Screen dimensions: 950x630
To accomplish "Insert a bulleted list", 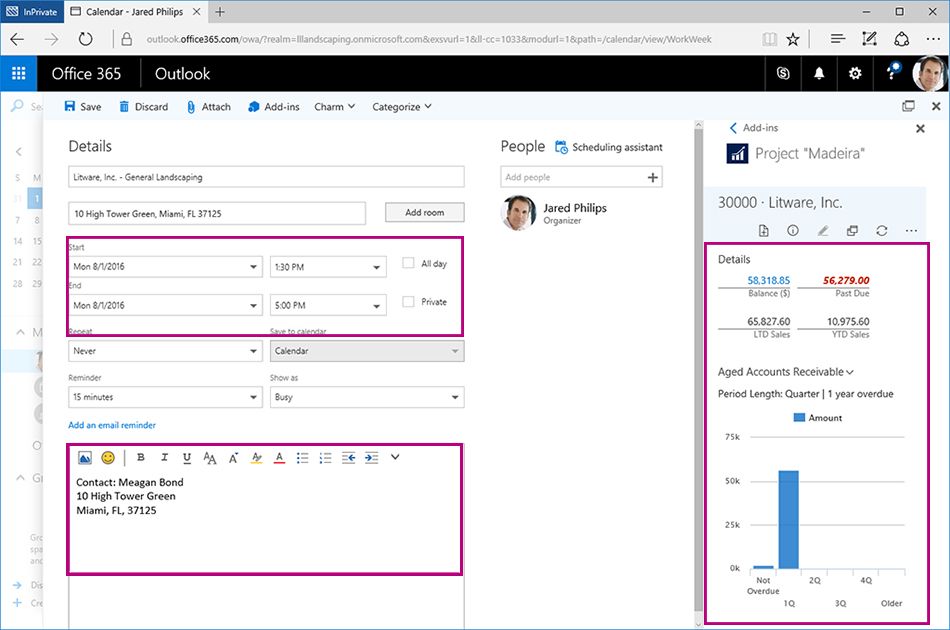I will pos(302,458).
